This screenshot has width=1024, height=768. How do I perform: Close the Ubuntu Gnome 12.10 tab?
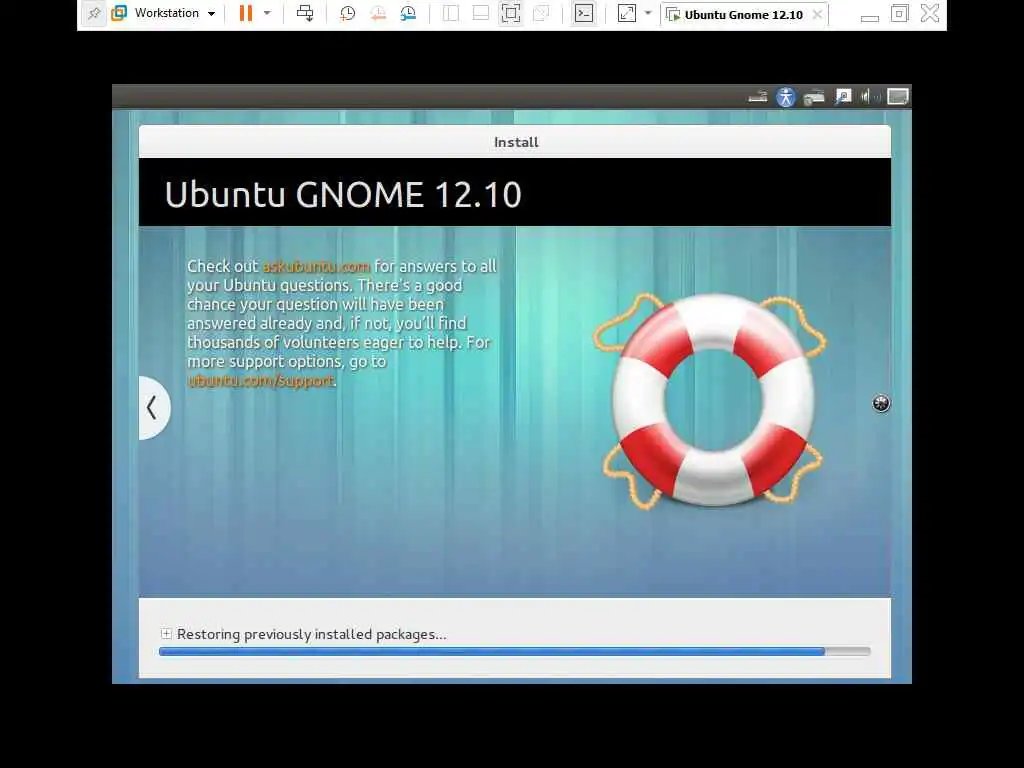pyautogui.click(x=817, y=14)
